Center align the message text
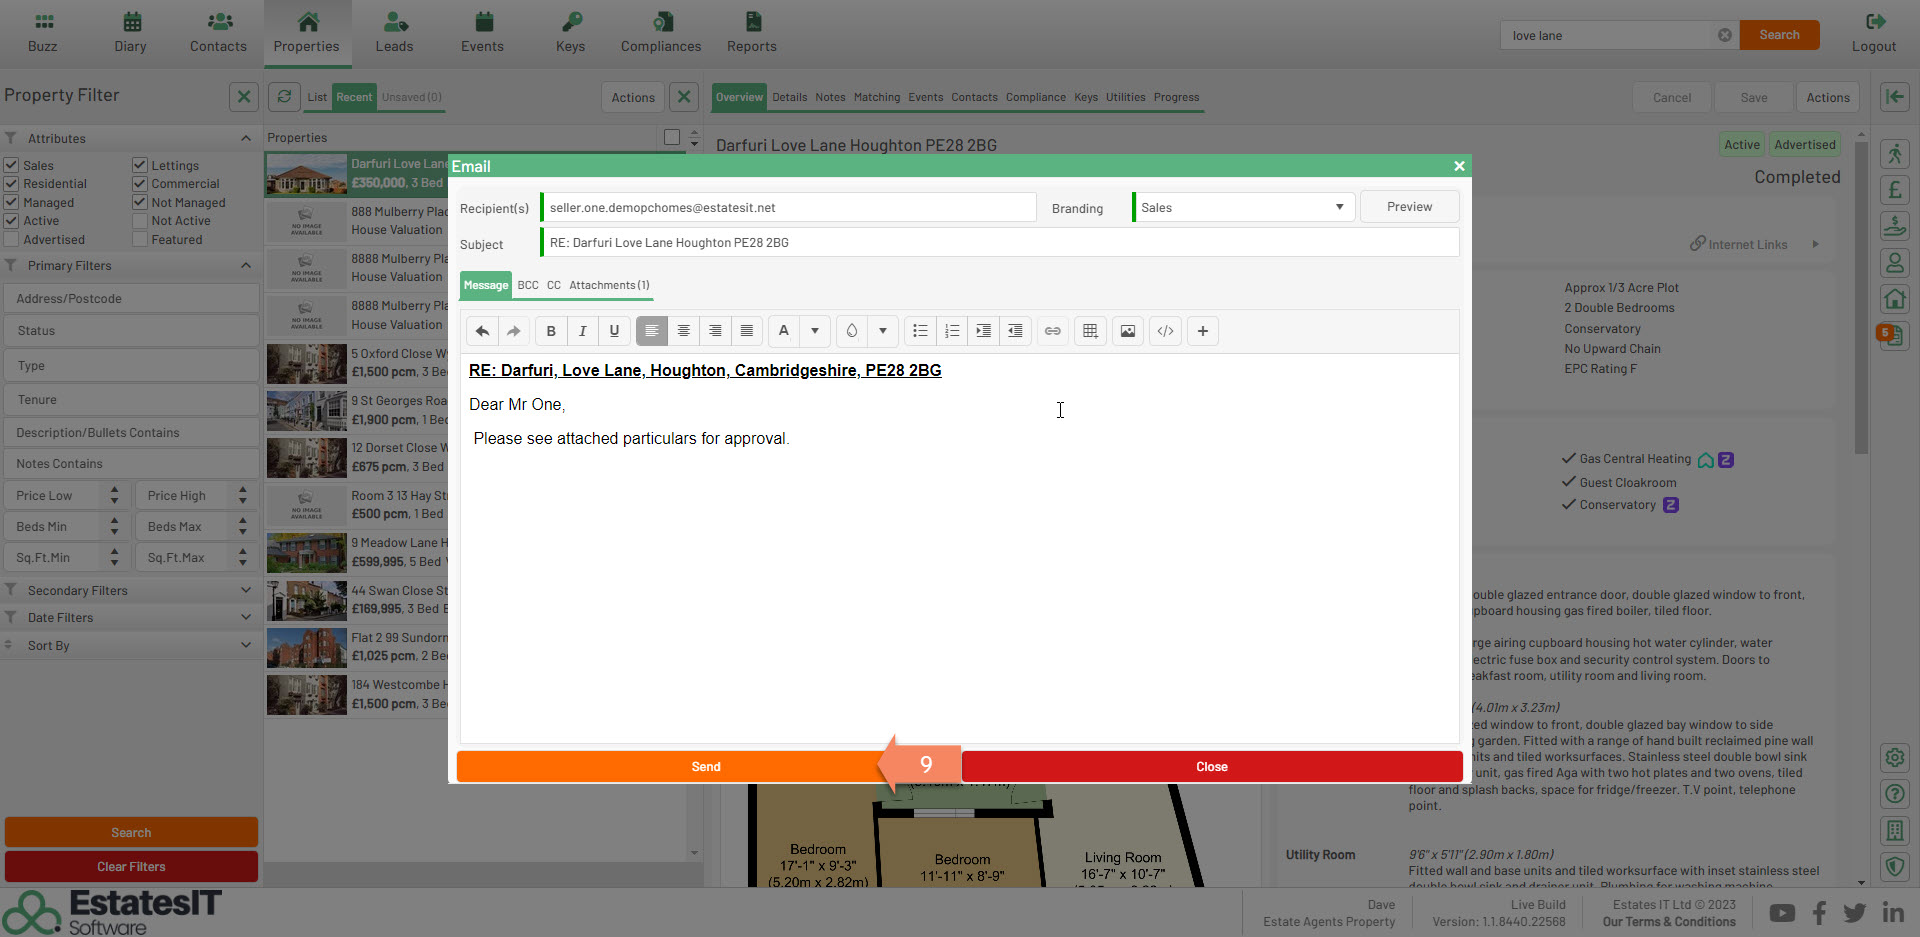This screenshot has width=1920, height=937. 683,331
